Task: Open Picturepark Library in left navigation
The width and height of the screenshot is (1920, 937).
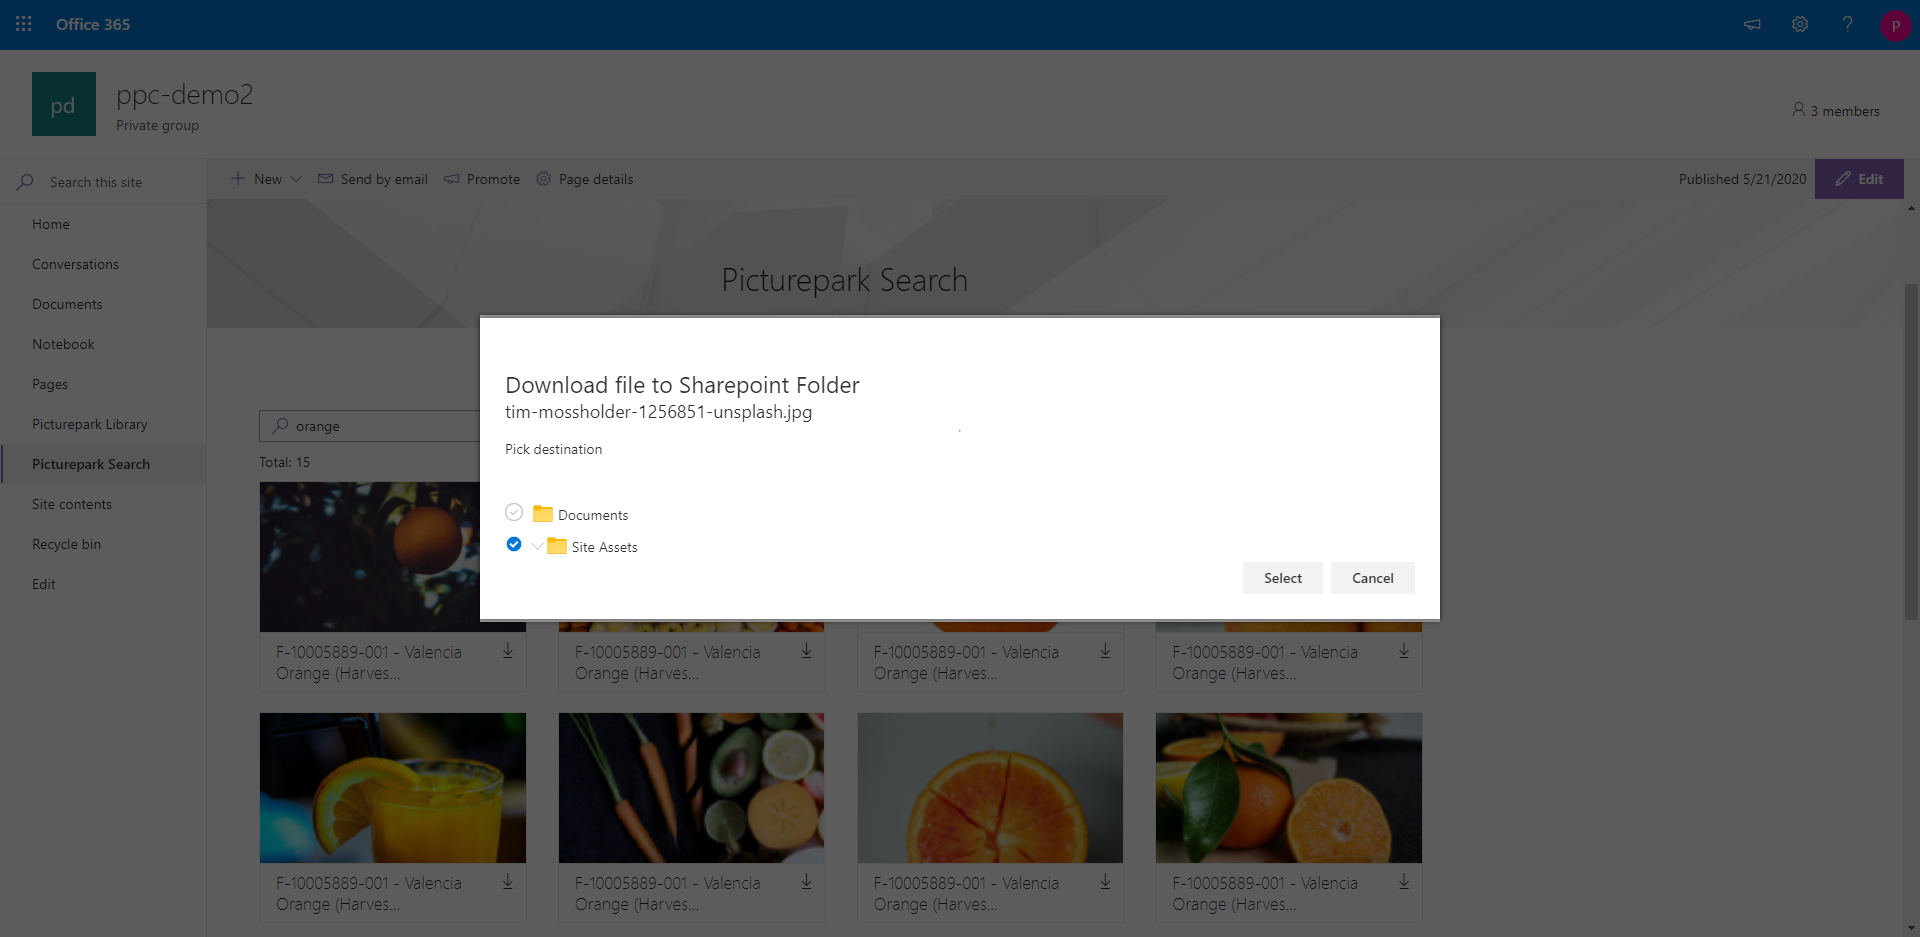Action: click(90, 424)
